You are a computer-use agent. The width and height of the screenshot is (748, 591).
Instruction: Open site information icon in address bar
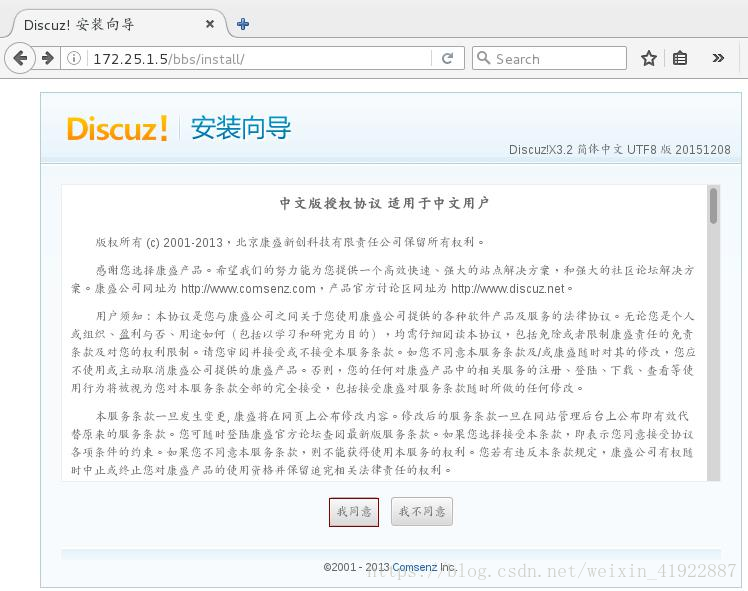[x=74, y=58]
